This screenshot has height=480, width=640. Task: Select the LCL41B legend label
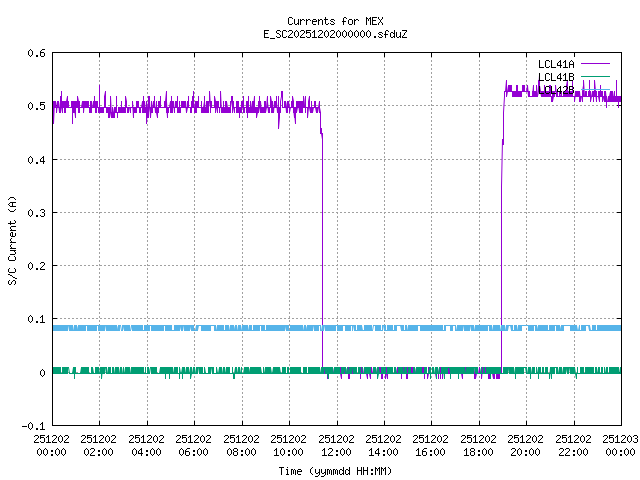tap(556, 77)
